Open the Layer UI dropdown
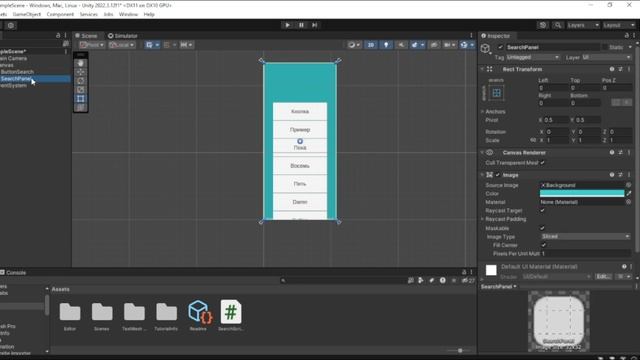The image size is (640, 360). coord(606,58)
